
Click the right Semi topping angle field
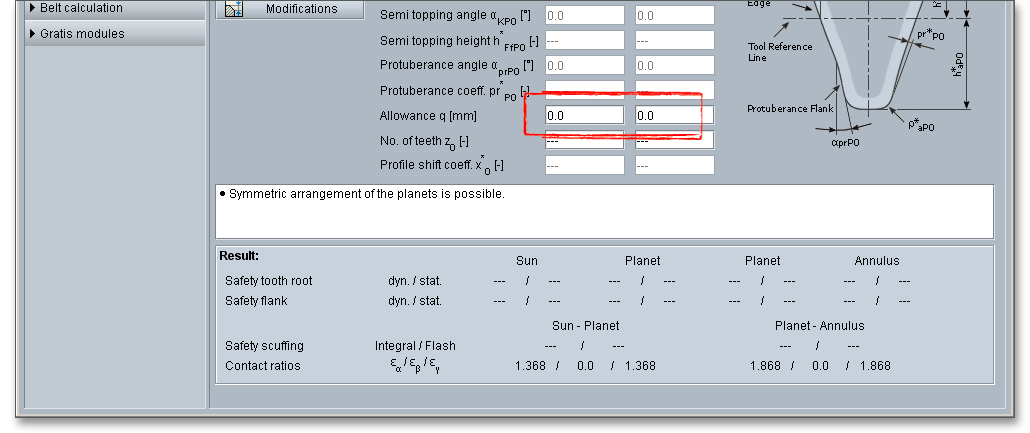point(674,16)
